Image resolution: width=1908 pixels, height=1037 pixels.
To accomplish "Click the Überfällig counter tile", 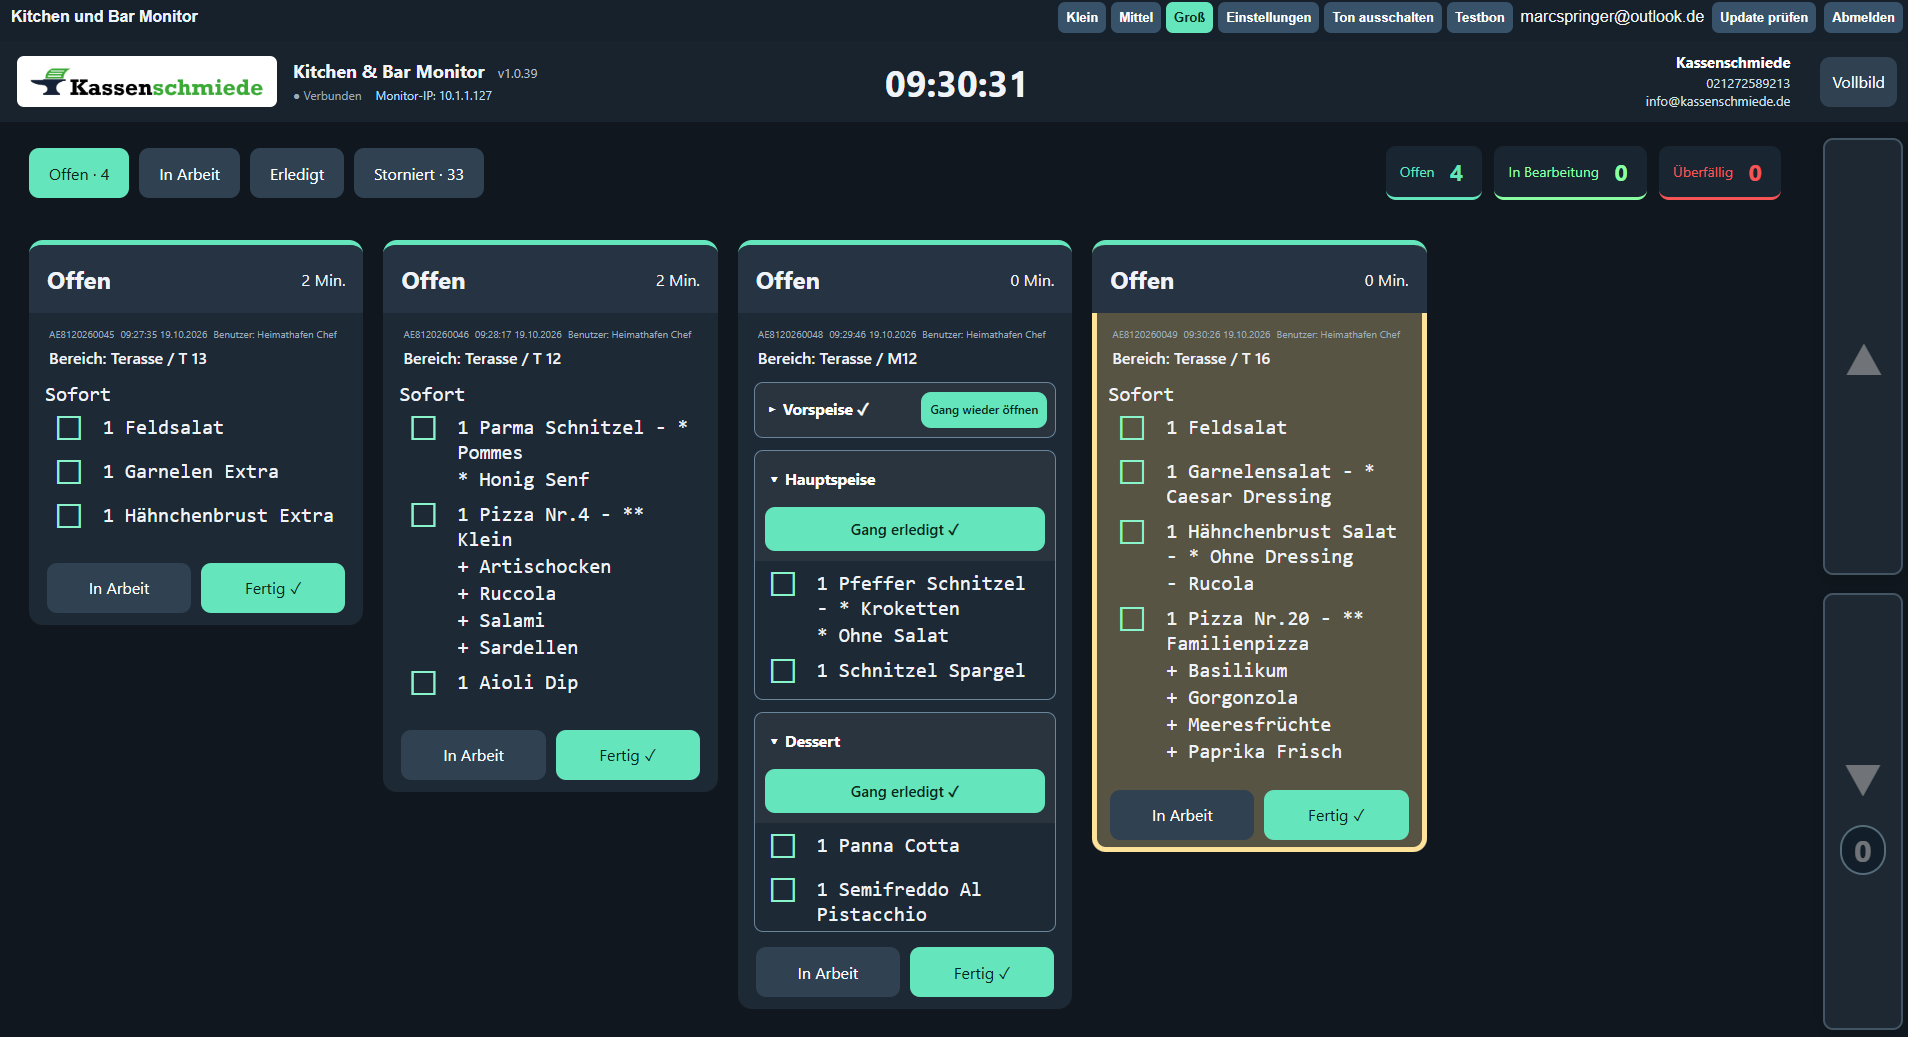I will [1719, 173].
